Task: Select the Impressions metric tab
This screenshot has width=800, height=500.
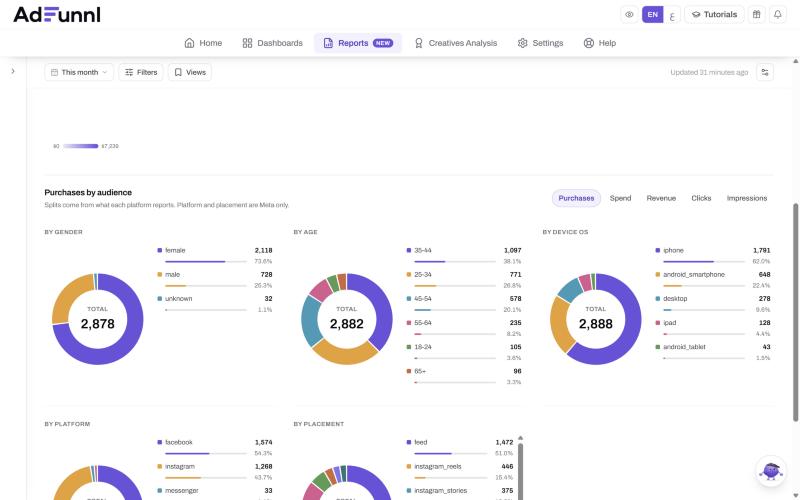Action: (x=746, y=198)
